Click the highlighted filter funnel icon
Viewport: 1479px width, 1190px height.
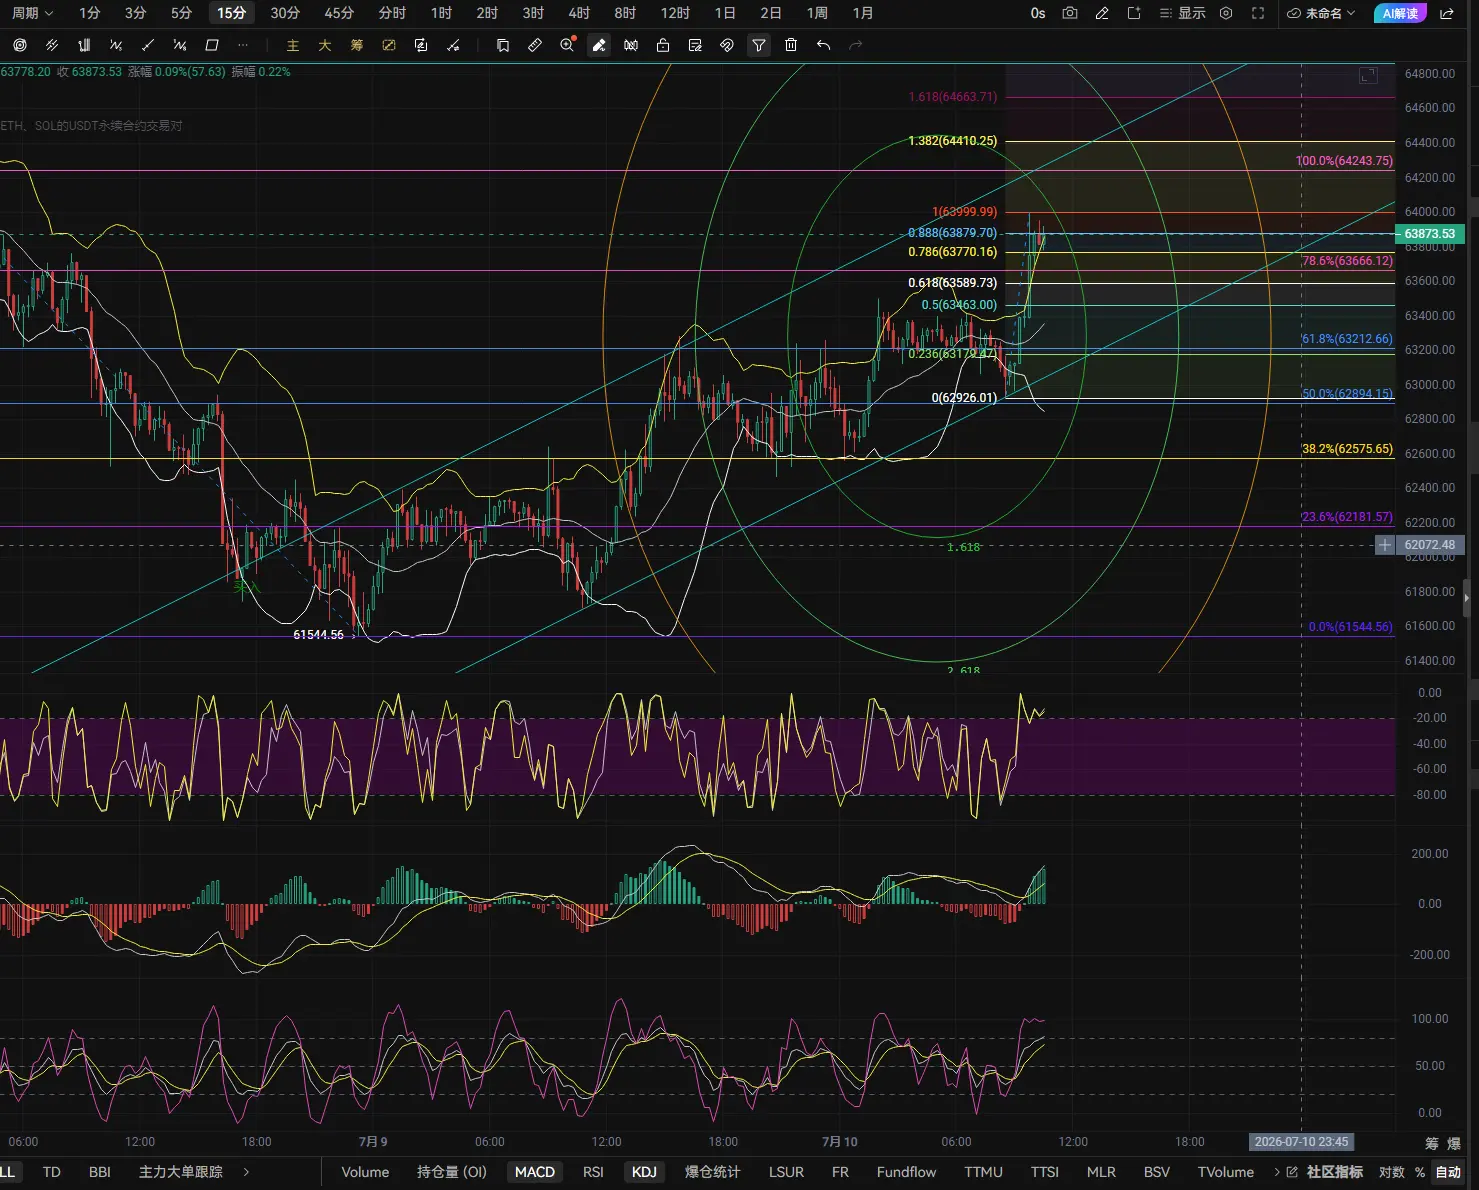759,45
